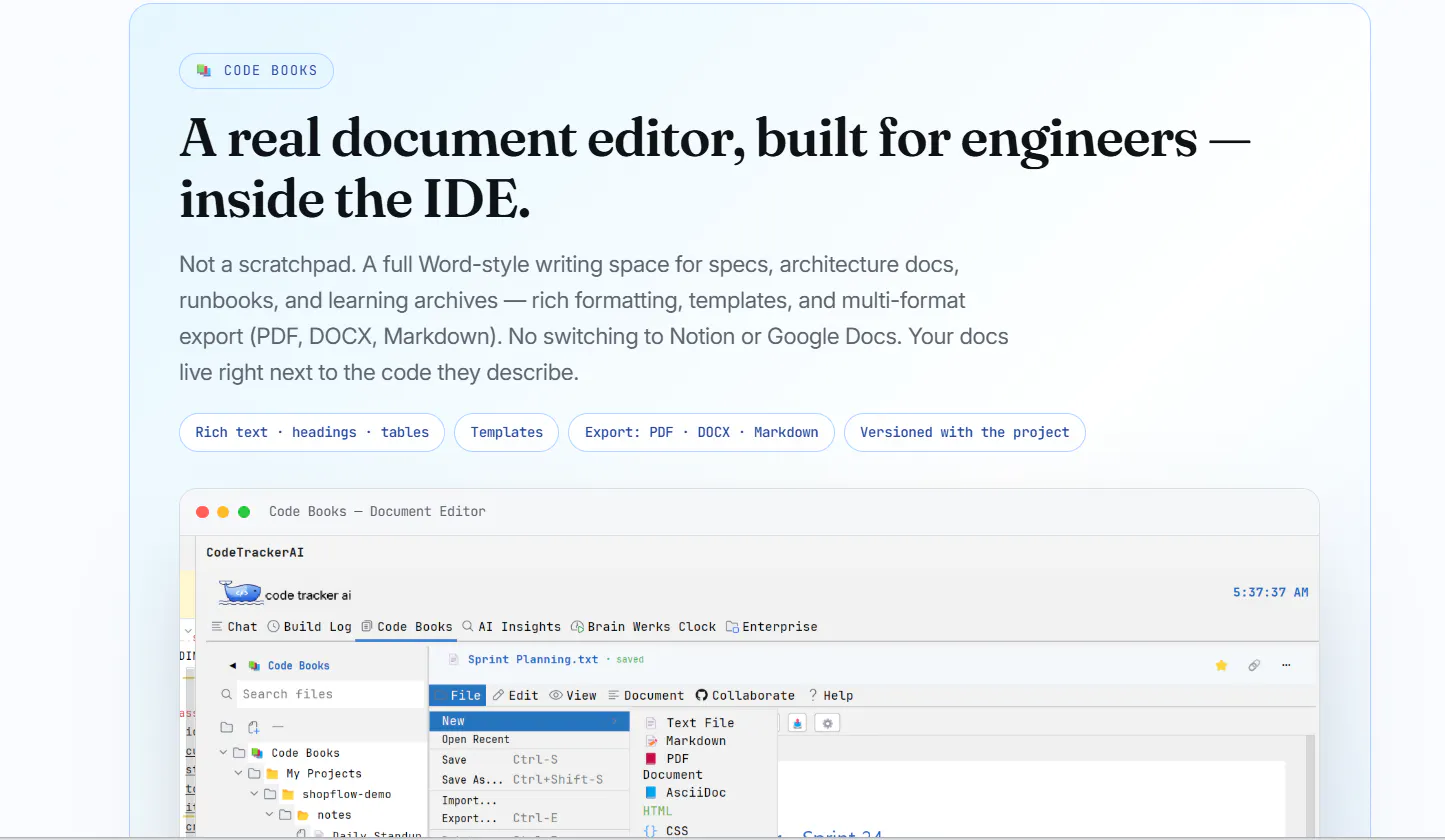Open the Edit menu
The height and width of the screenshot is (840, 1445).
click(x=515, y=696)
